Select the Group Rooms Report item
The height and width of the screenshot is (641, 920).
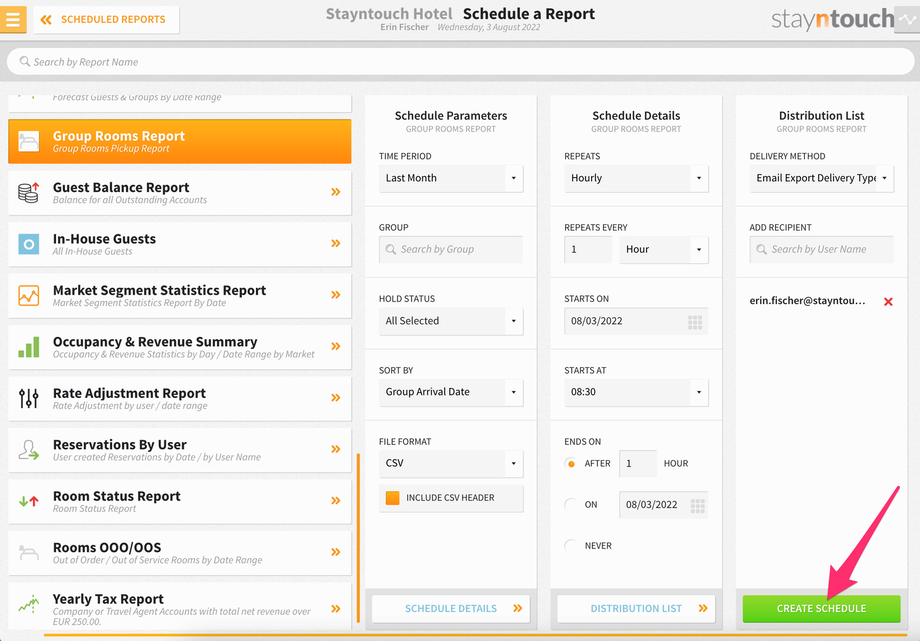tap(180, 141)
